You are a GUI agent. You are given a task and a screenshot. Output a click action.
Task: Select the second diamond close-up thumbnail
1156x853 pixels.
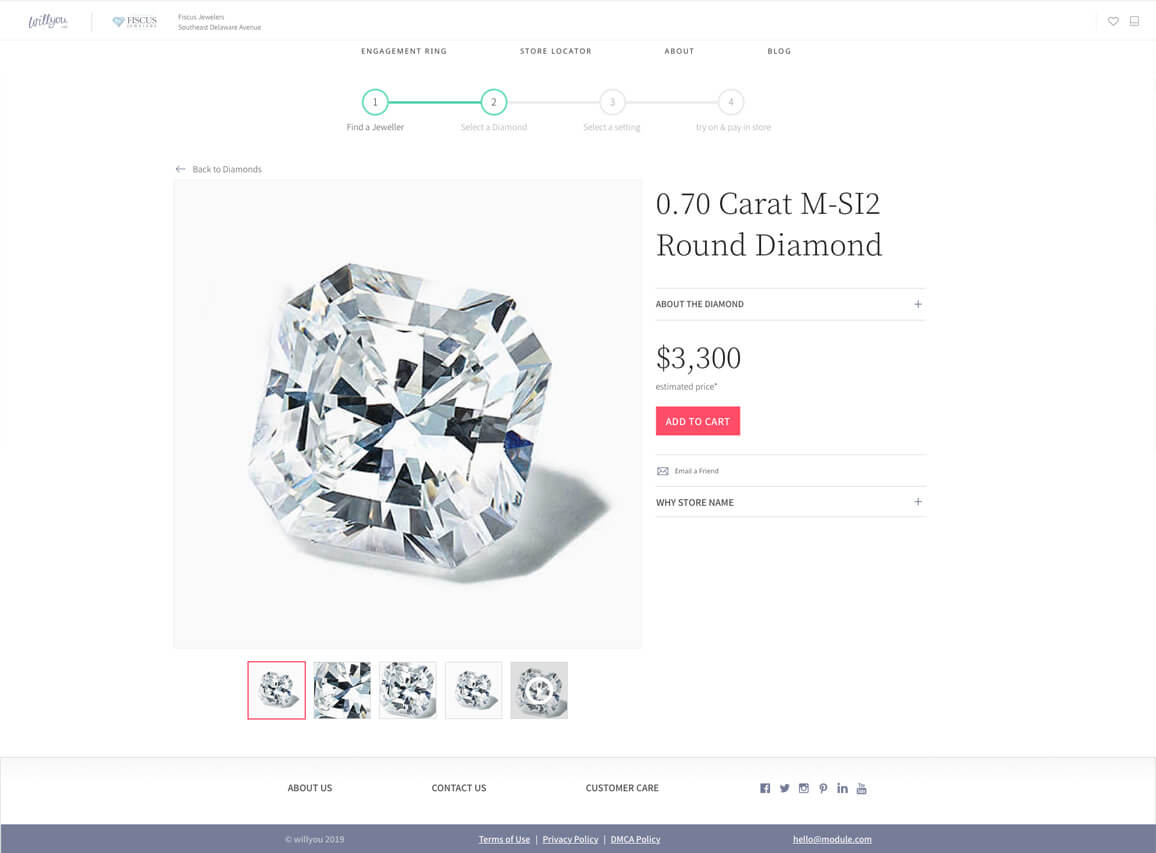(342, 690)
